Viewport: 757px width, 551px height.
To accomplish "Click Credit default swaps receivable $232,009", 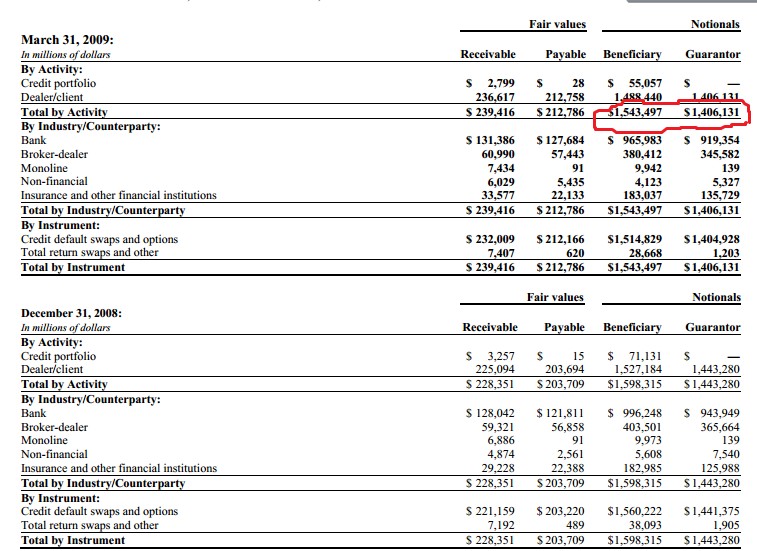I will pyautogui.click(x=490, y=239).
